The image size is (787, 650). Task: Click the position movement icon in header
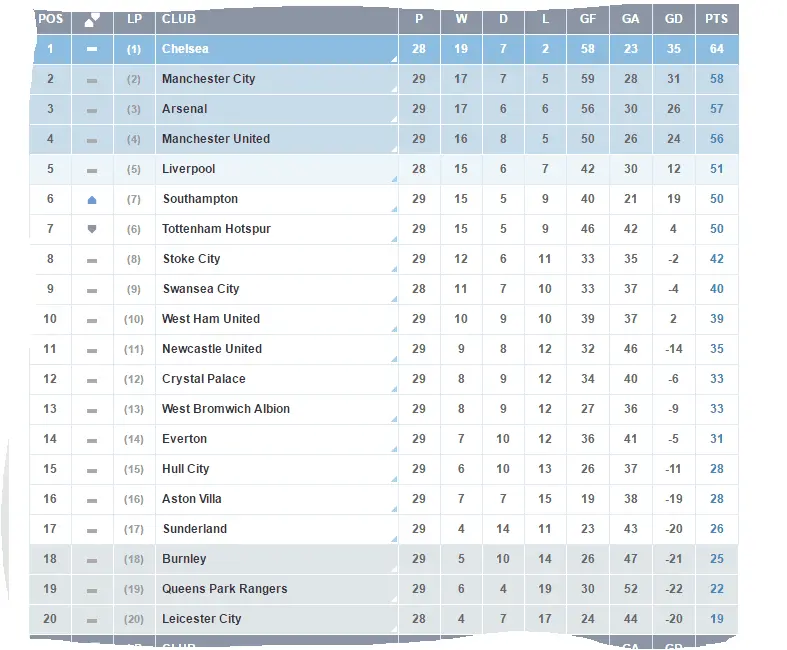click(x=92, y=19)
